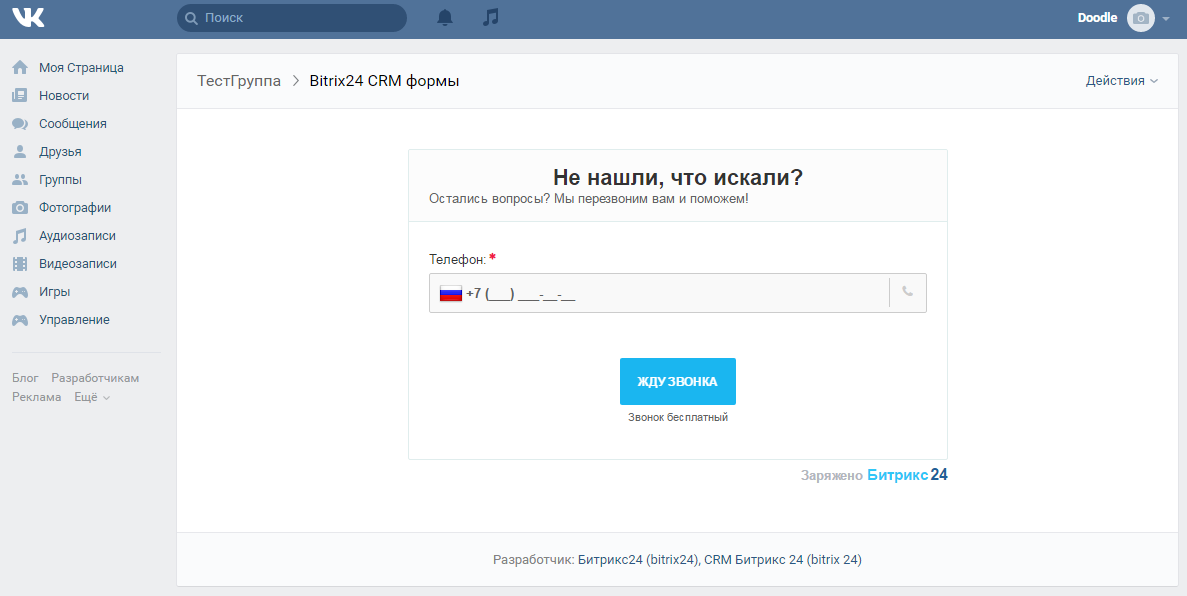This screenshot has width=1187, height=596.
Task: Click the note icon beside Аудиозаписи
Action: [x=20, y=236]
